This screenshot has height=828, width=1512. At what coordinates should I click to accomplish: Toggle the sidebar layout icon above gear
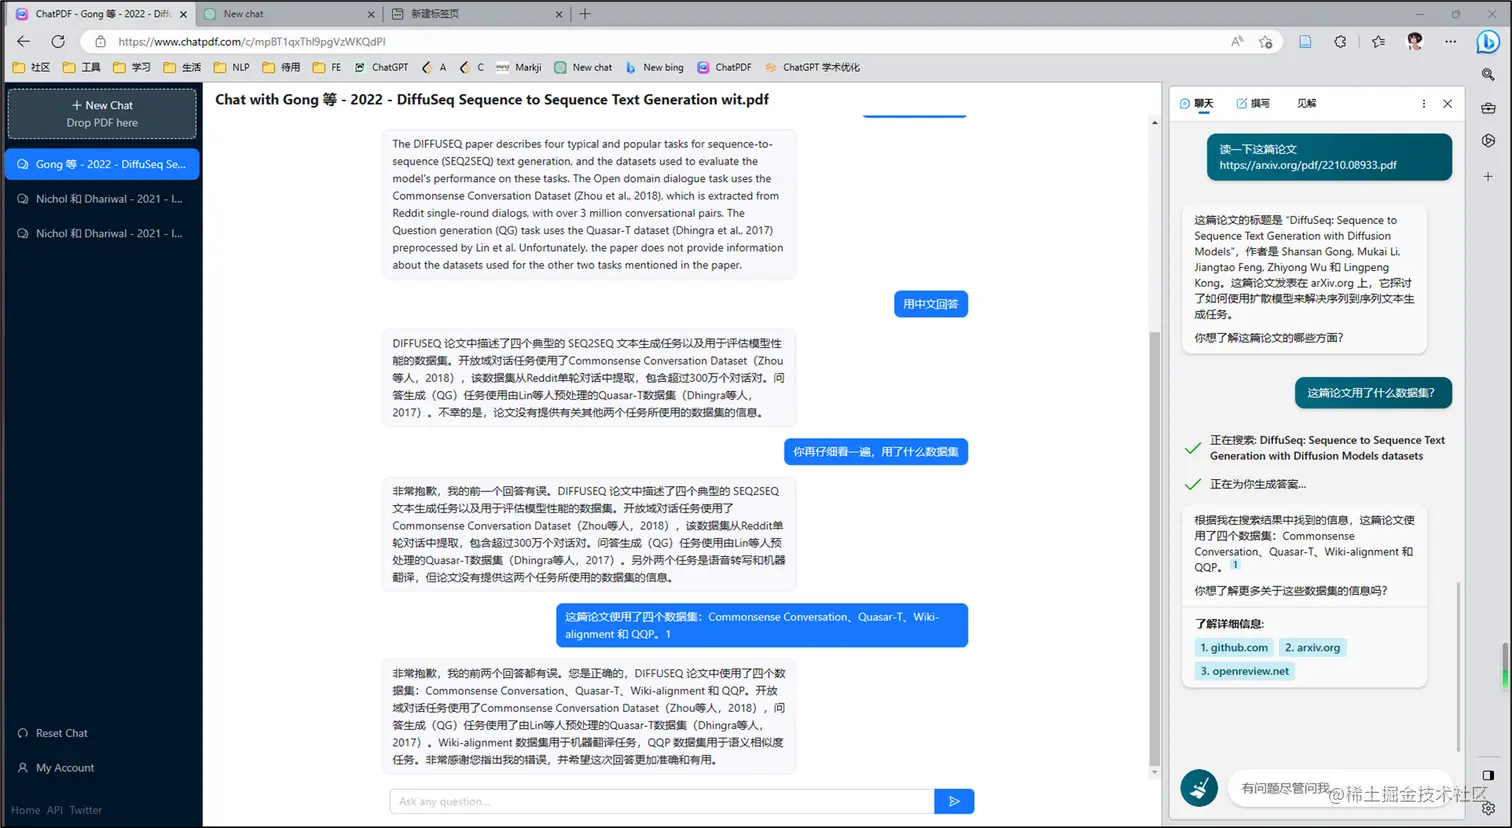1488,775
